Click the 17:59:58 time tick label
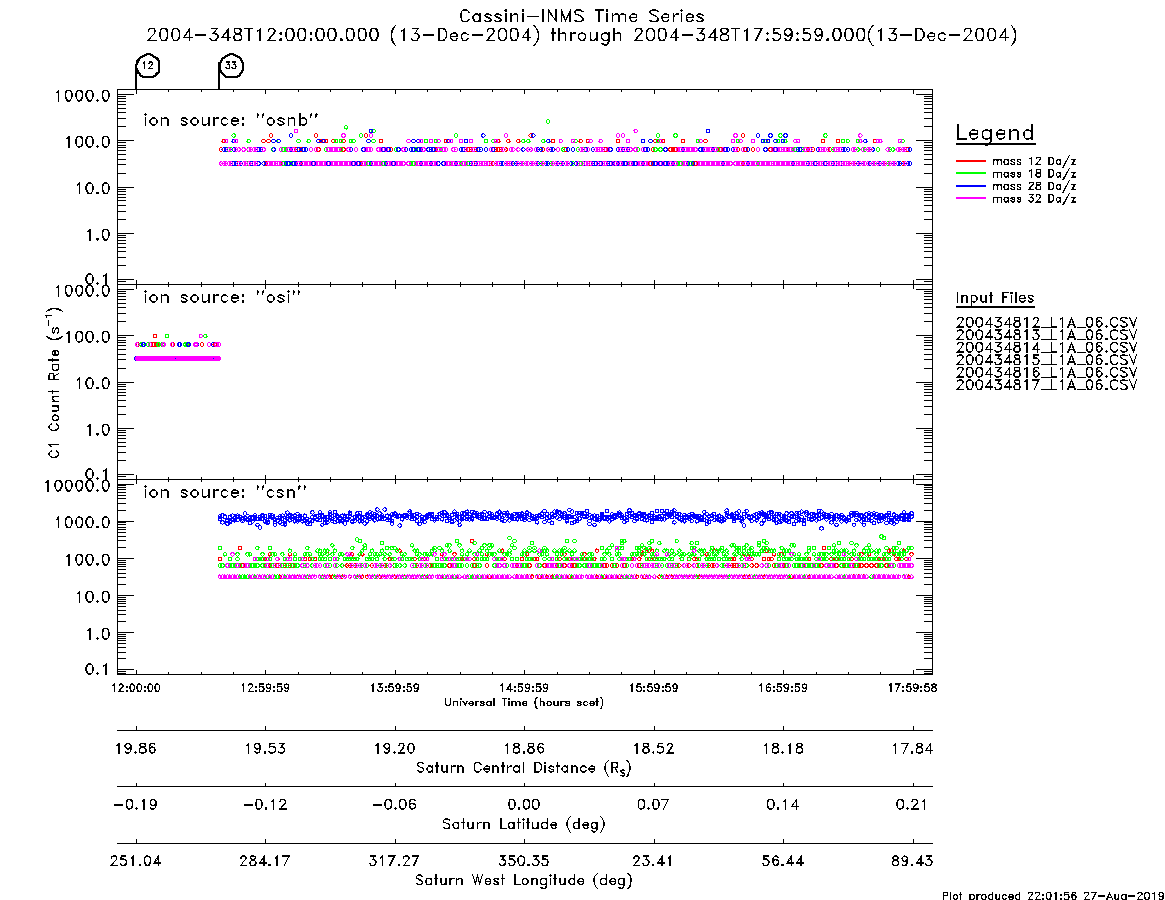Viewport: 1165px width, 900px height. 912,688
